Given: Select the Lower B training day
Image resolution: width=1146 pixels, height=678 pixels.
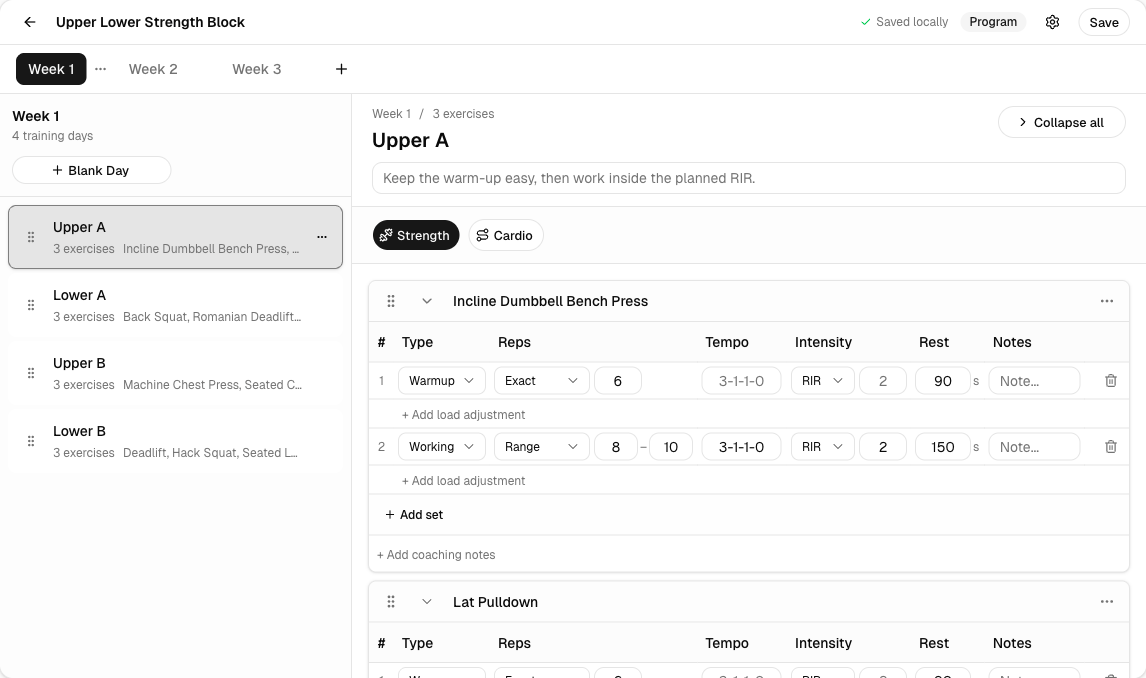Looking at the screenshot, I should pos(175,441).
